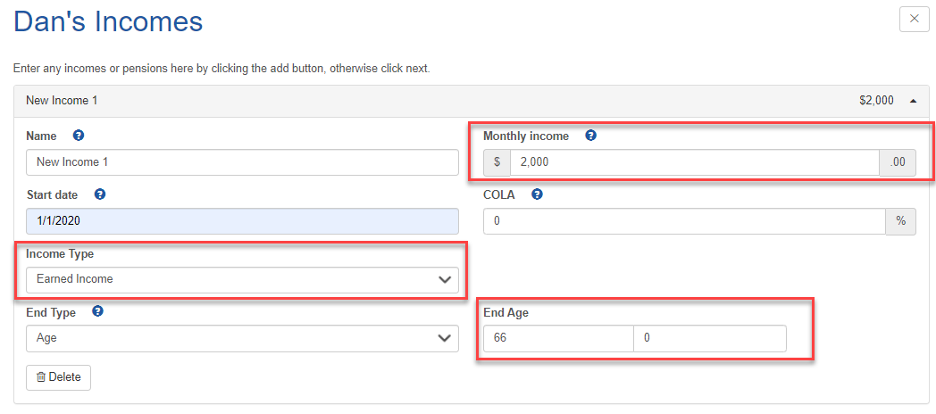Click the dollar sign prefix of income
Screen dimensions: 936x414
[497, 162]
